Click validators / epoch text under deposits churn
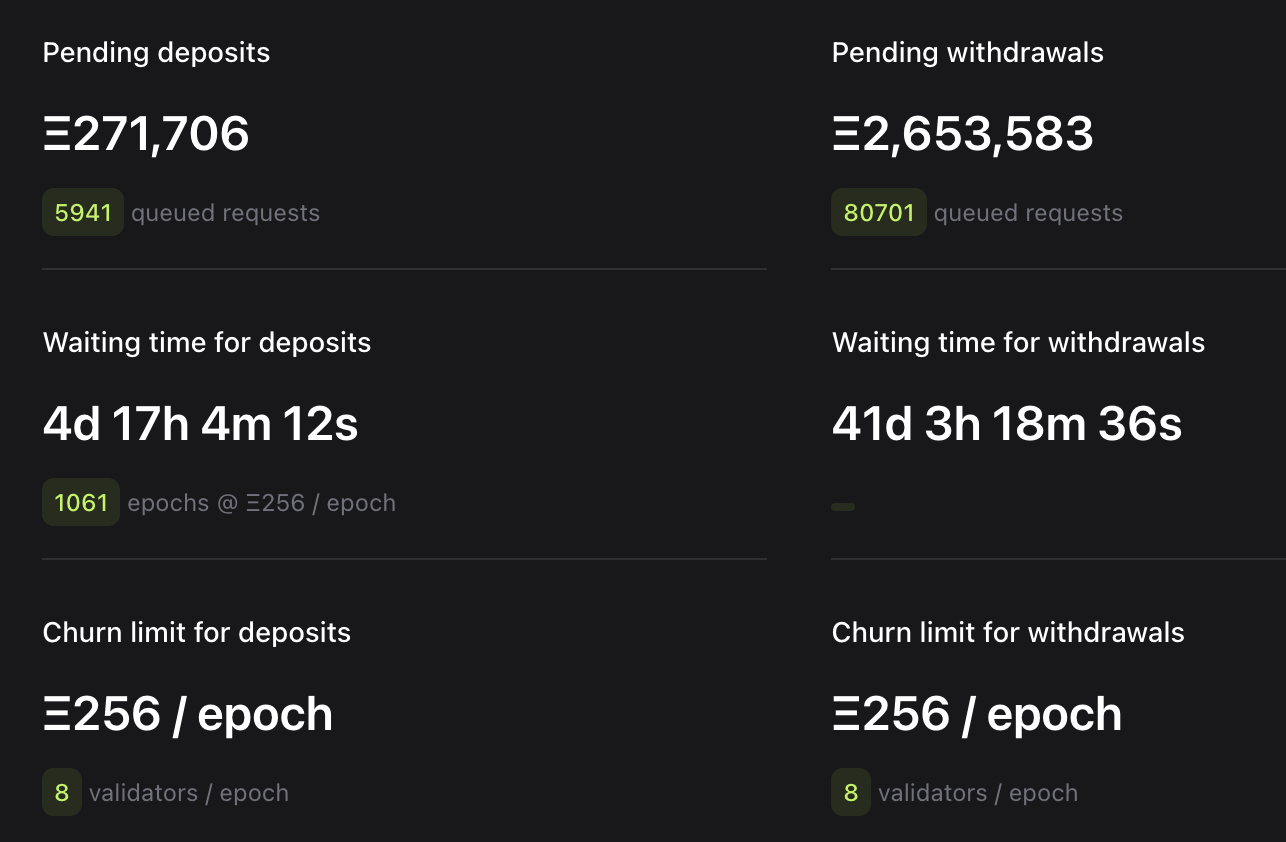This screenshot has width=1286, height=842. tap(189, 793)
